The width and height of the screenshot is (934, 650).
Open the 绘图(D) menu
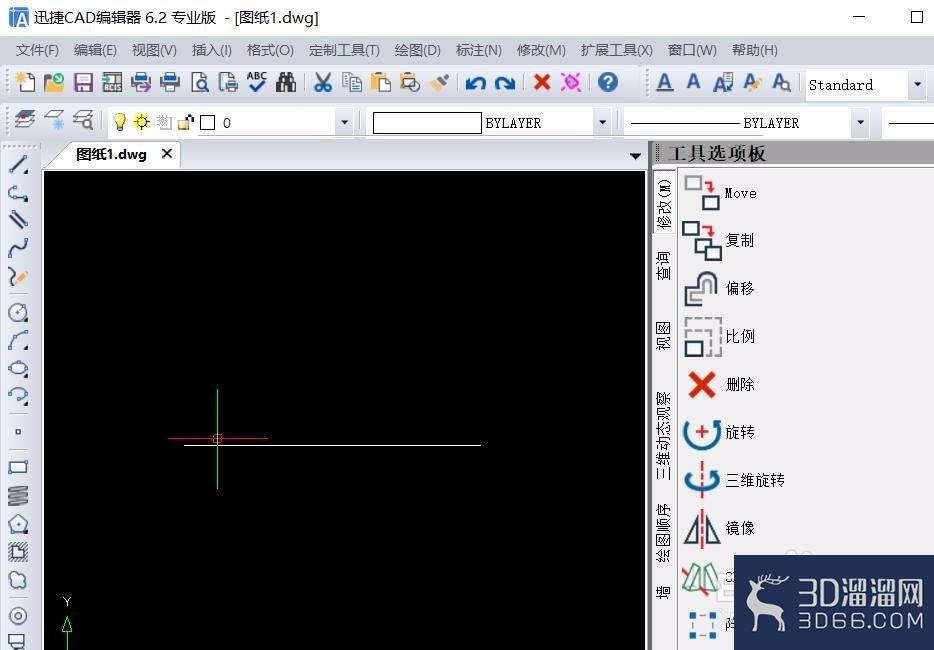click(417, 50)
